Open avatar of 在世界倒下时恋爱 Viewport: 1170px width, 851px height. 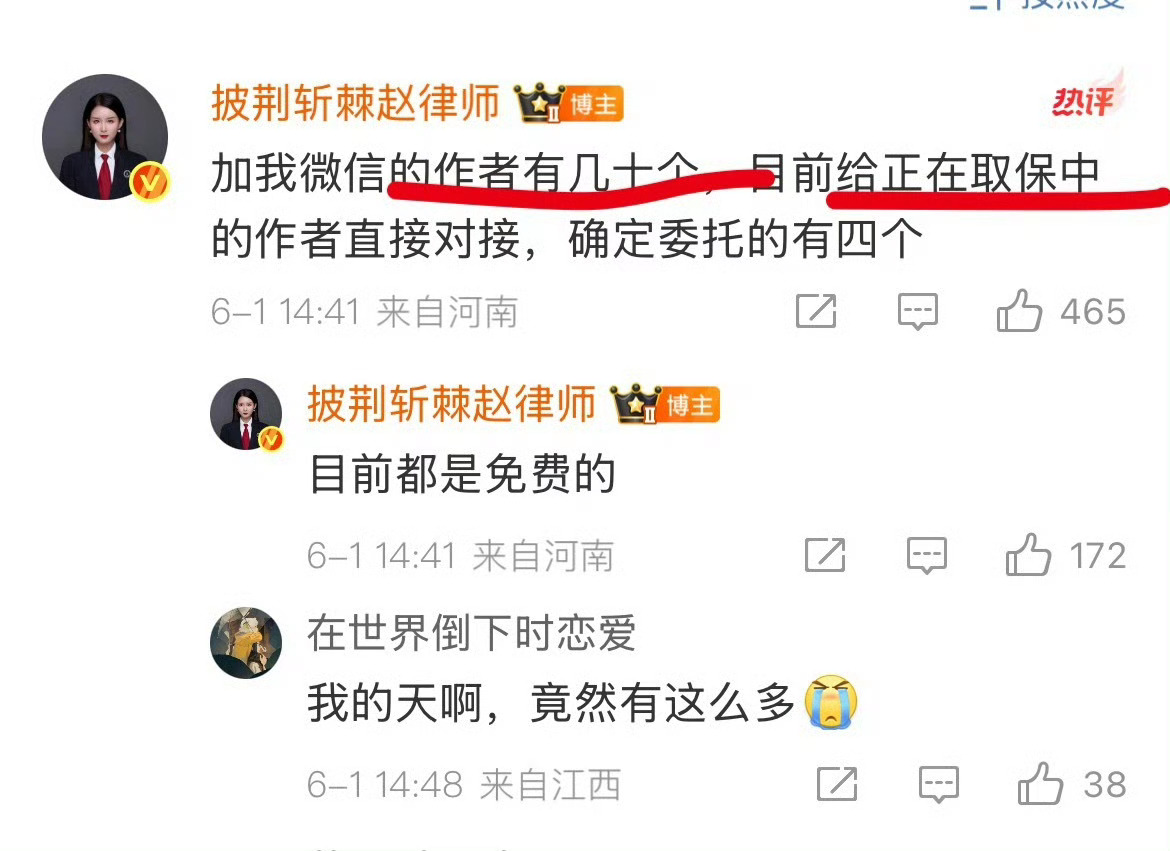(246, 642)
